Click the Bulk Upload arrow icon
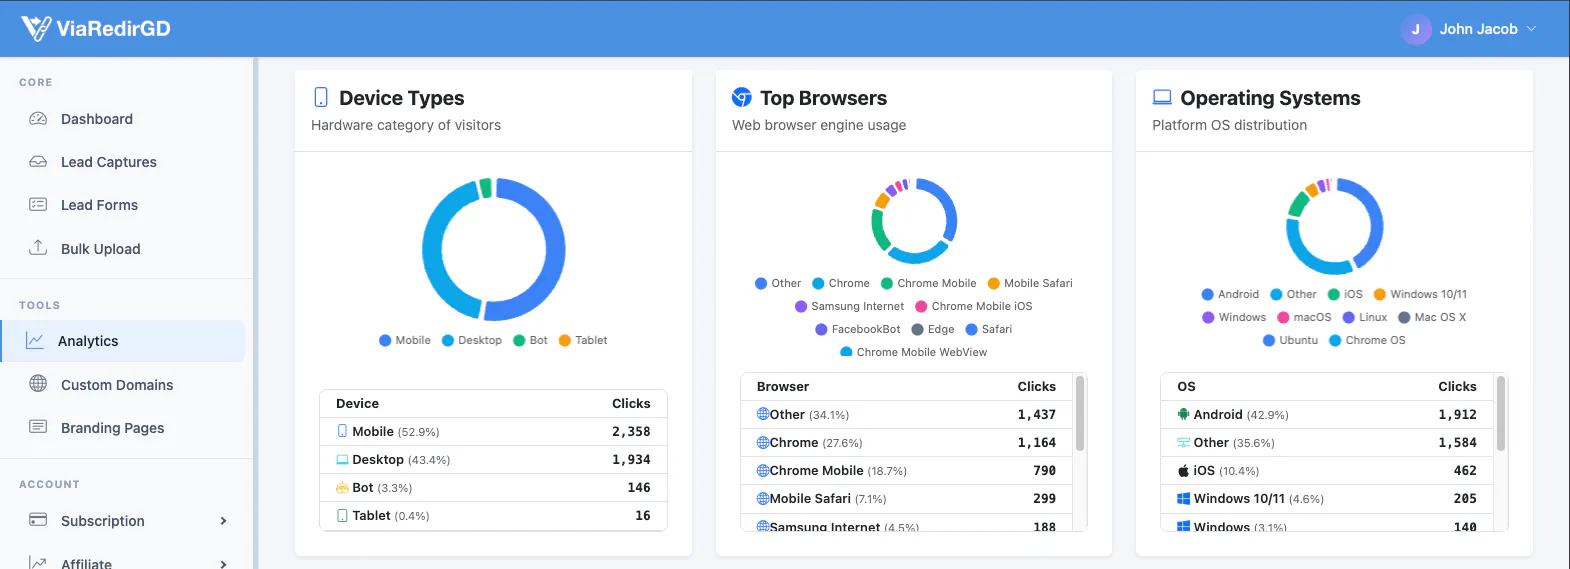The image size is (1570, 569). (38, 248)
